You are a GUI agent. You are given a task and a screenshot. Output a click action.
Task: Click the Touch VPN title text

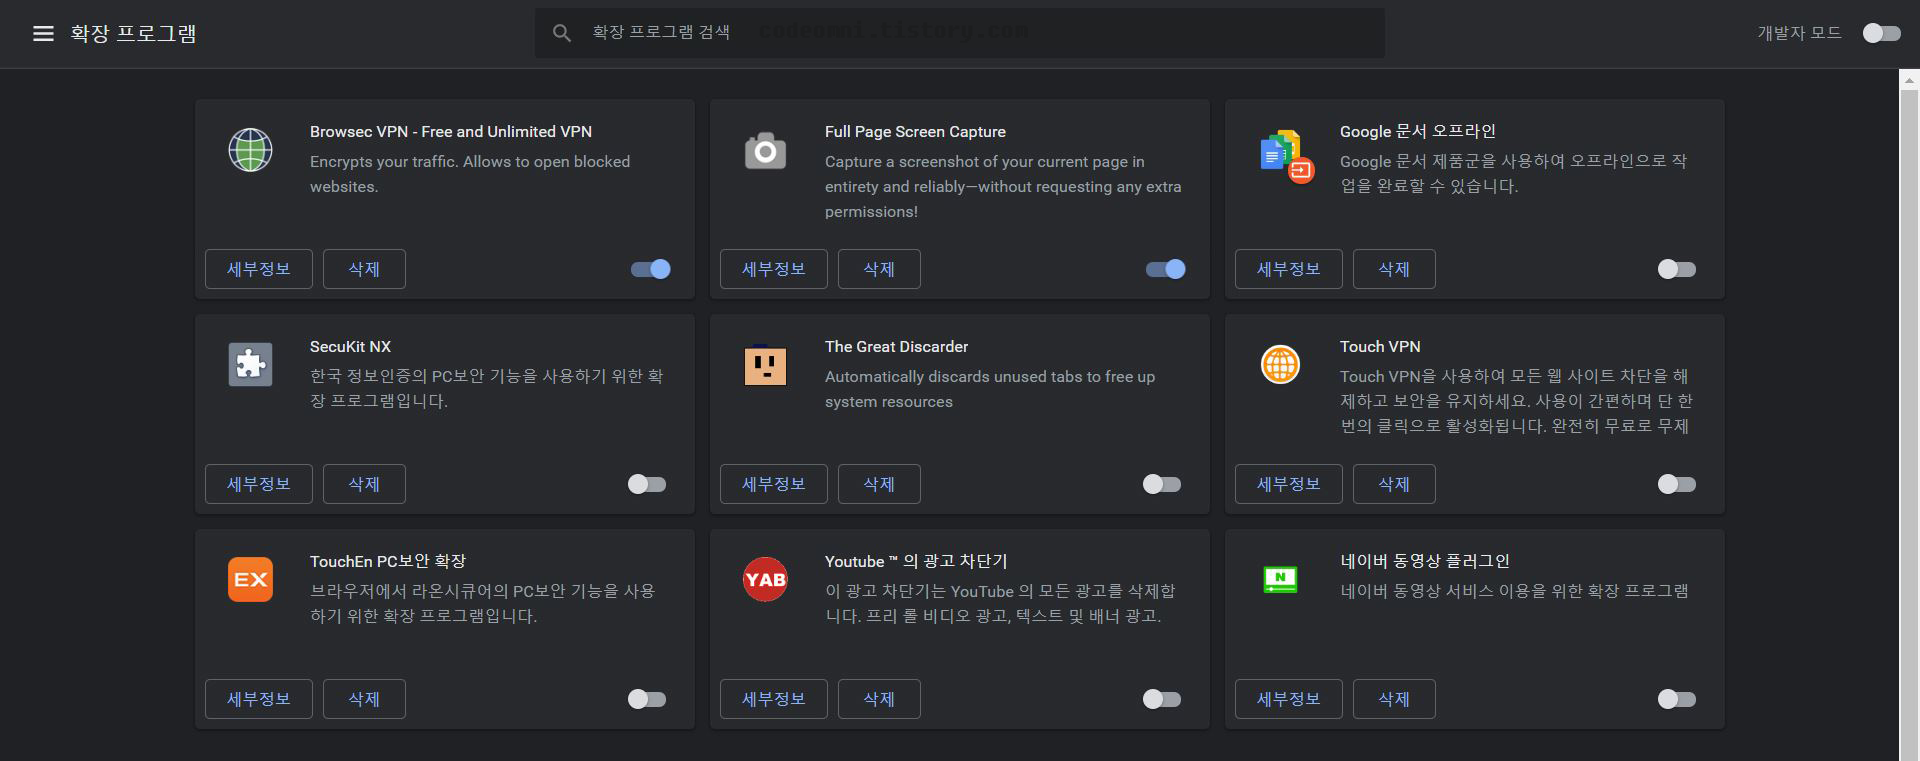1380,347
